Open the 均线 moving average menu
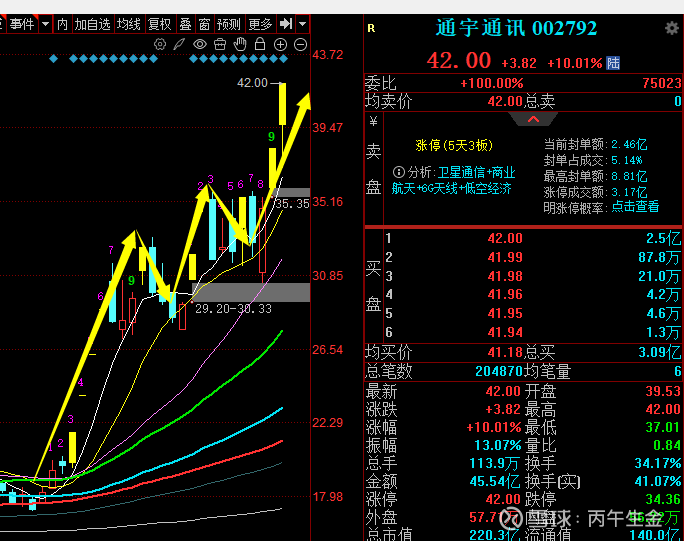 [x=129, y=24]
